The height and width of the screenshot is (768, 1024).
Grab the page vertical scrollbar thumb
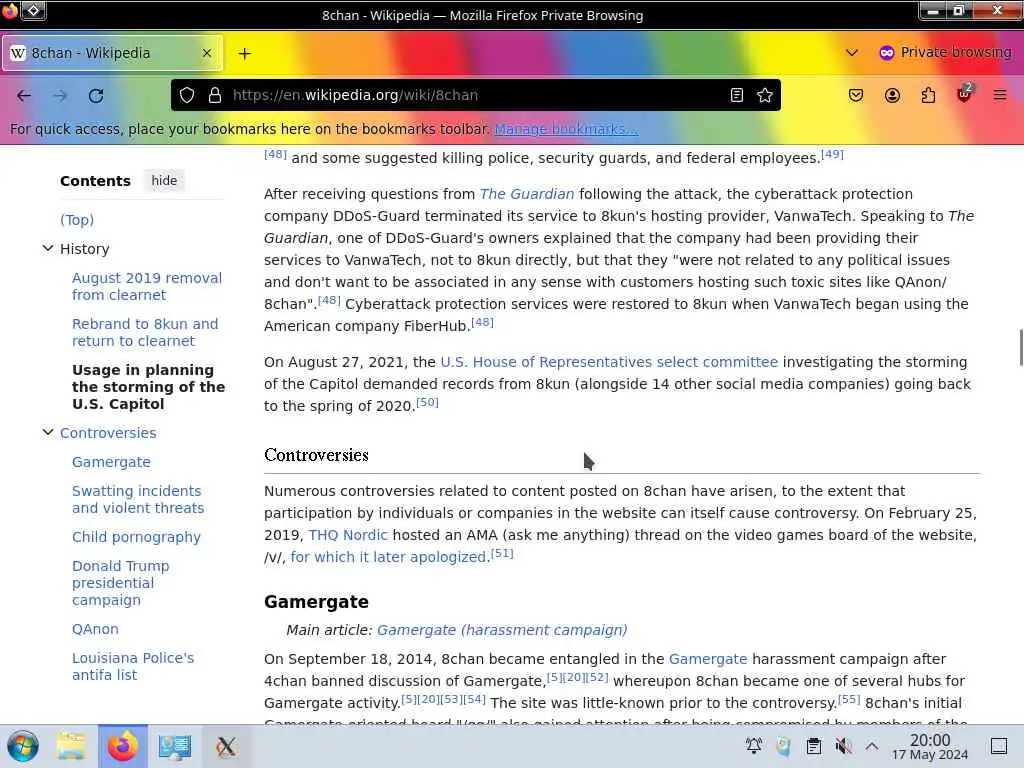(x=1020, y=348)
